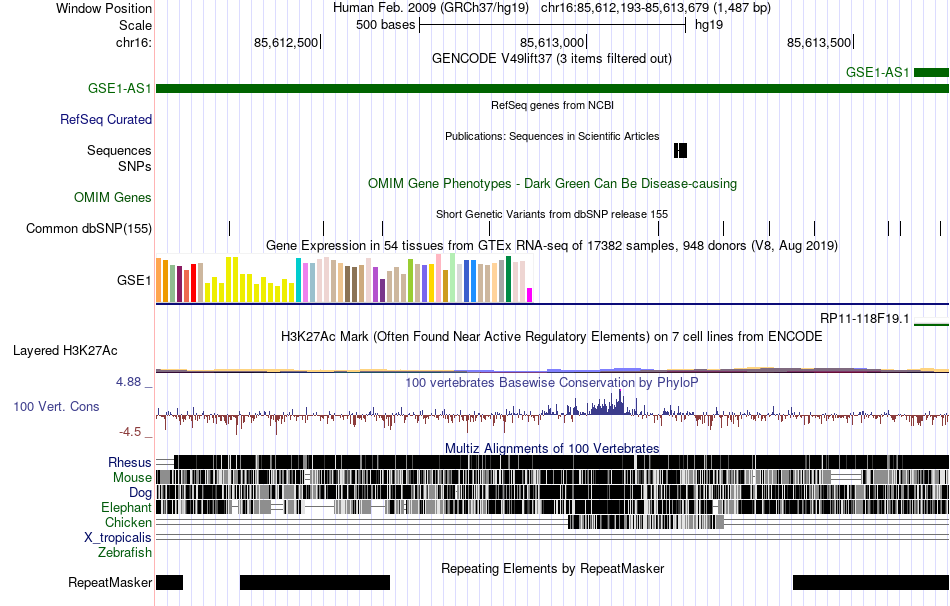Open the OMIM Genes track label

coord(113,198)
